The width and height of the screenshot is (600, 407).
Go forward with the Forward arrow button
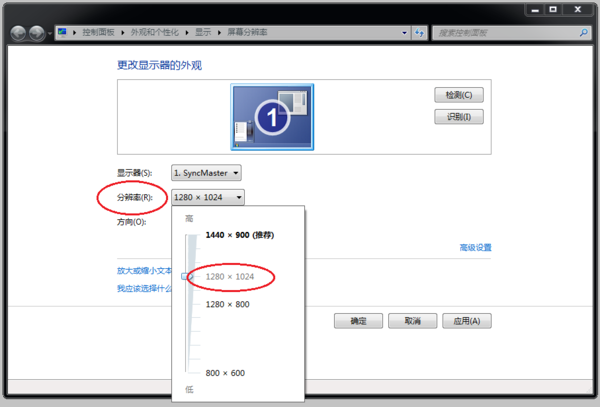[x=37, y=33]
